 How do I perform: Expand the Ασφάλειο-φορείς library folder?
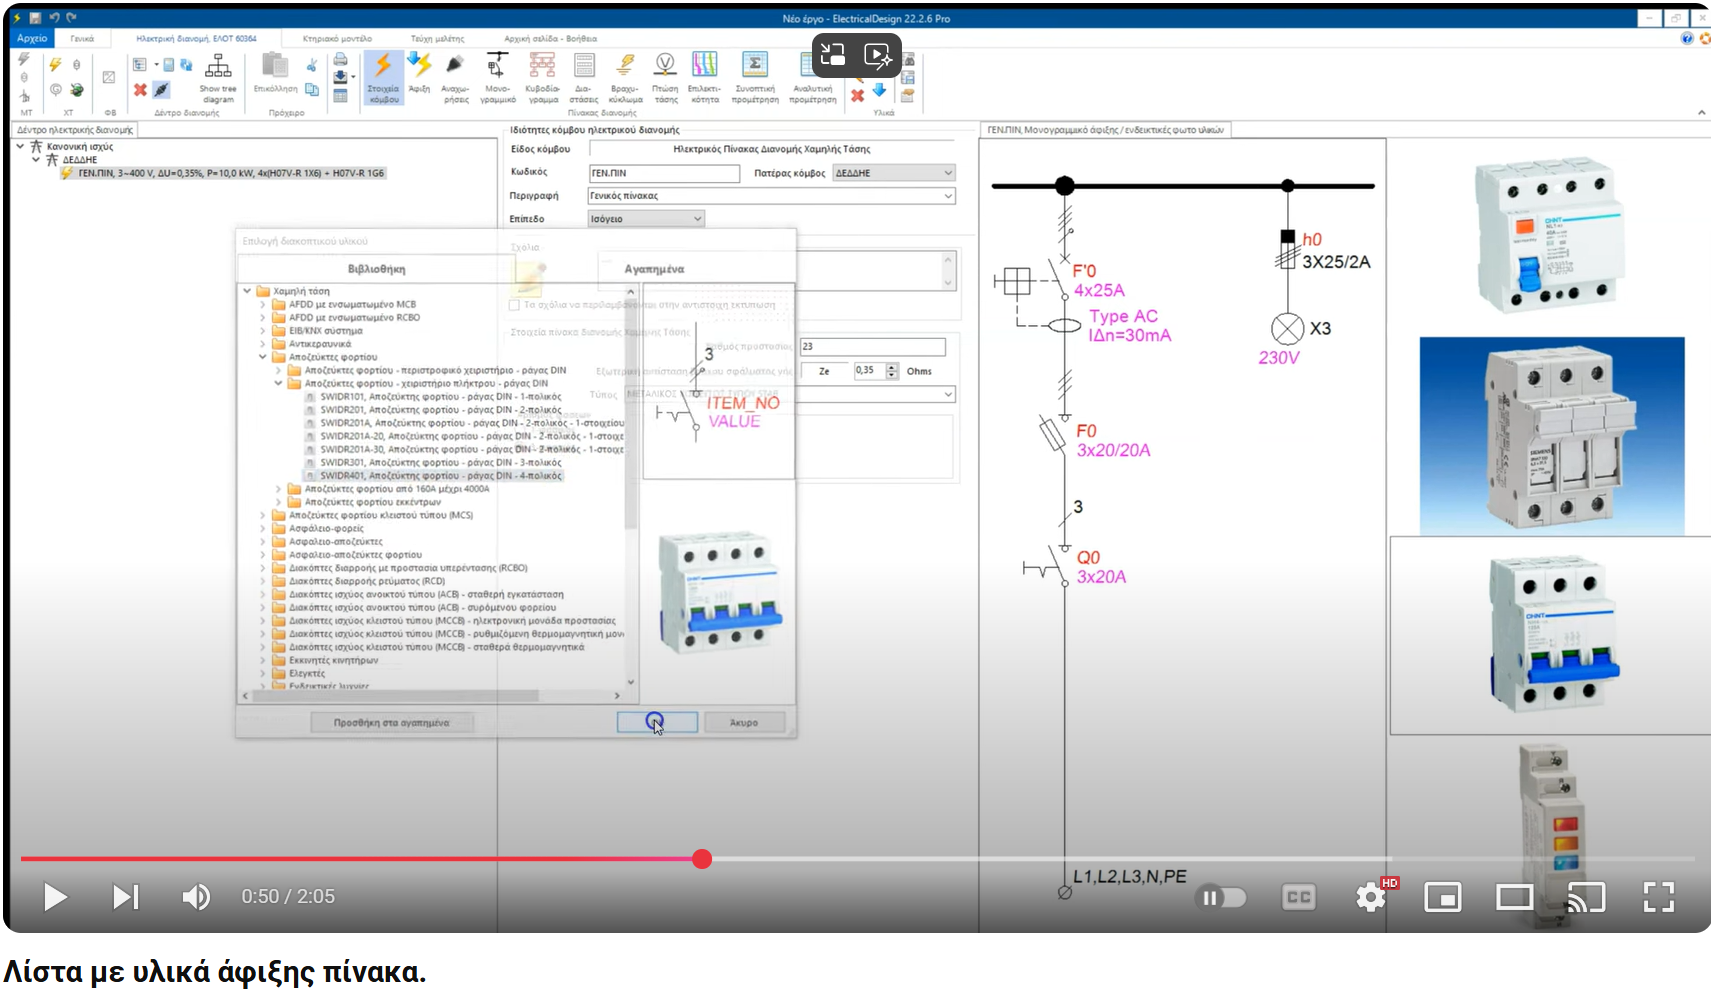point(263,528)
